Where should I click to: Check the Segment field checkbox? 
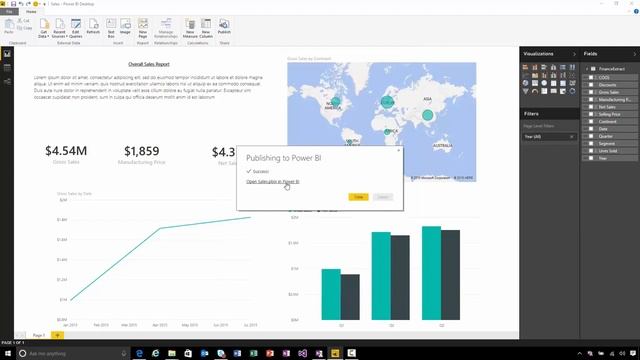591,144
